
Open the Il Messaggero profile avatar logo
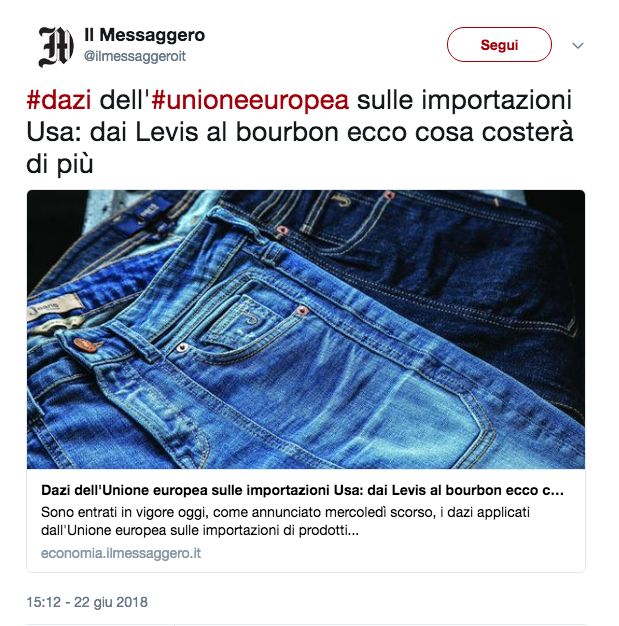click(56, 46)
